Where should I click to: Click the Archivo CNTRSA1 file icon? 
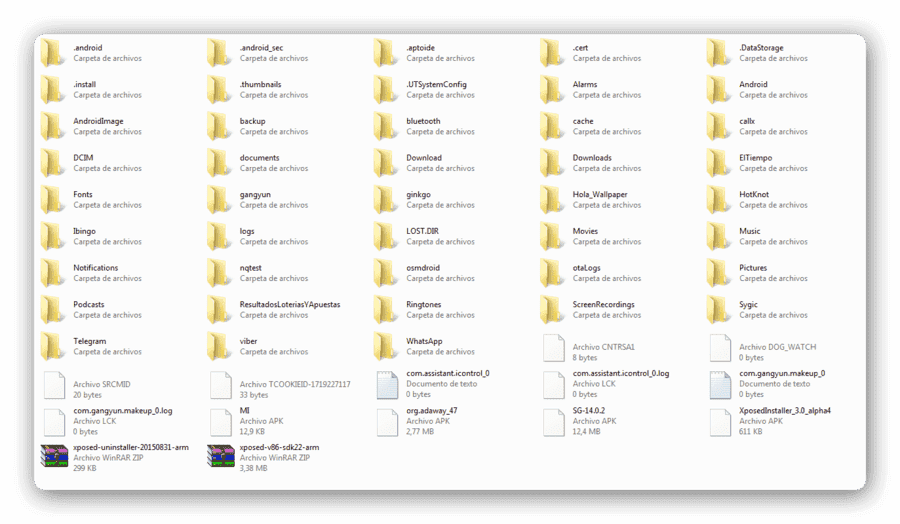554,348
